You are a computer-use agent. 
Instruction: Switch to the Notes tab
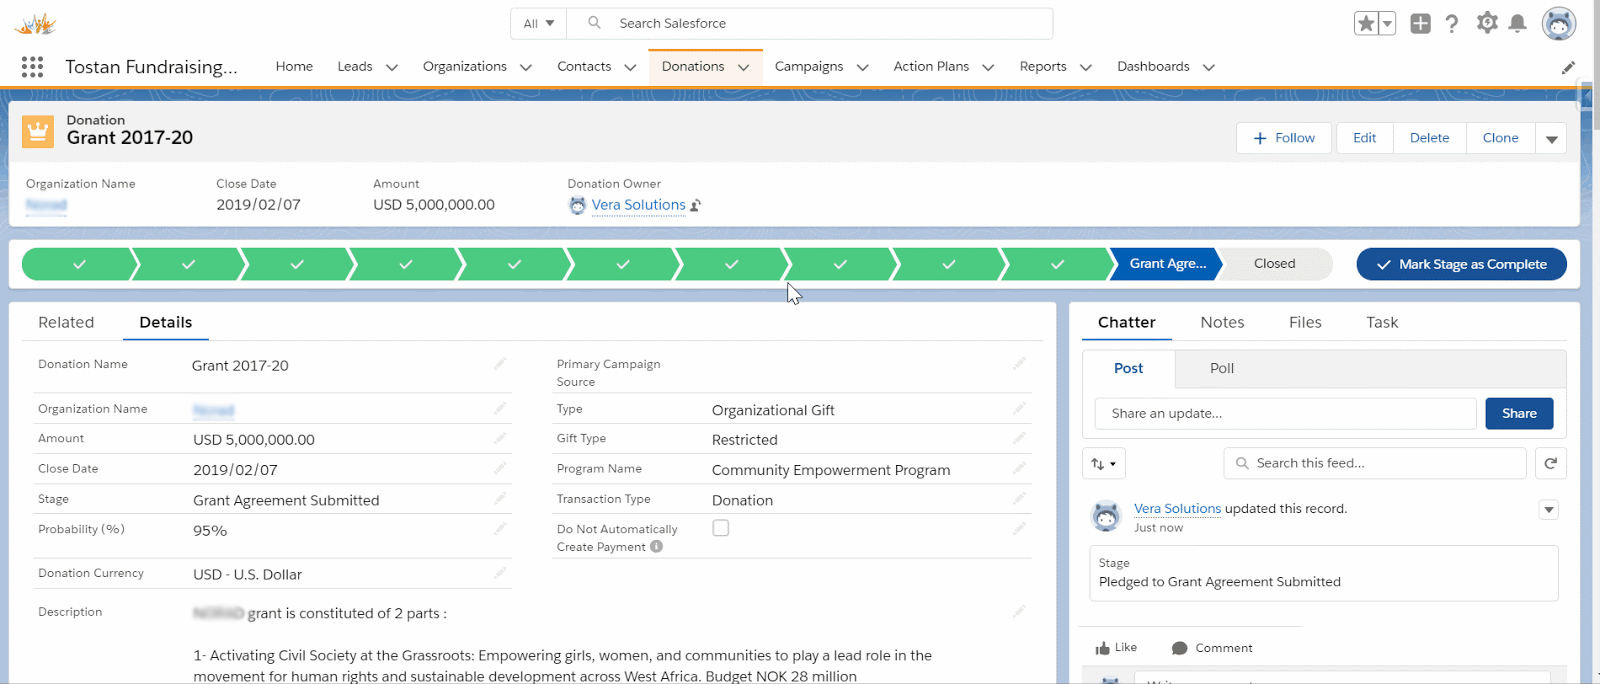coord(1222,322)
